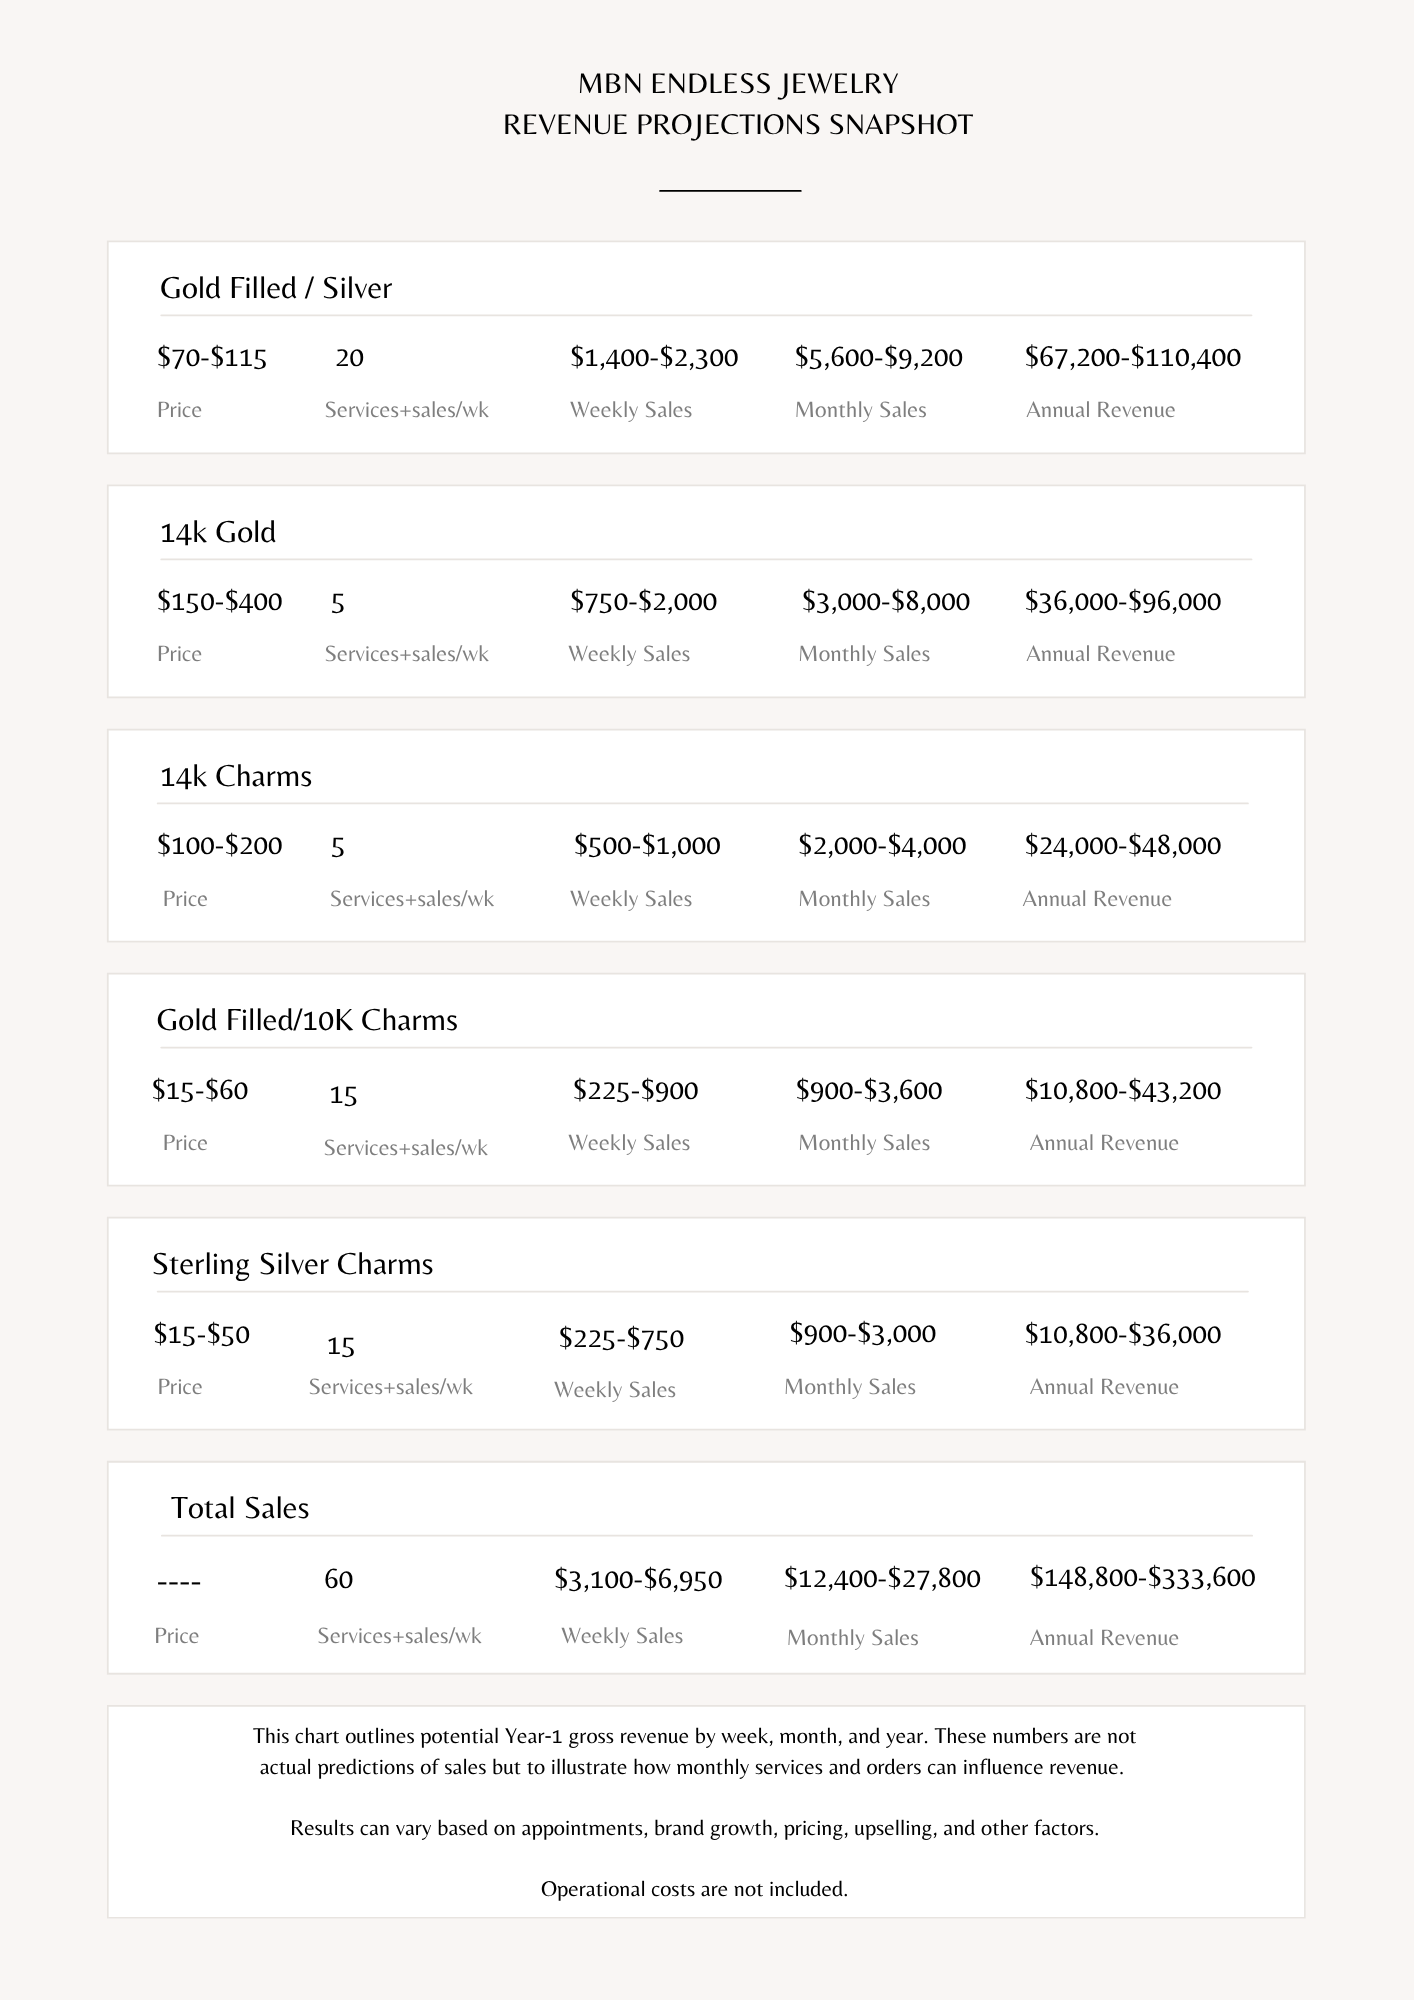Select the Sterling Silver Charms heading
Image resolution: width=1414 pixels, height=2000 pixels.
pyautogui.click(x=292, y=1264)
